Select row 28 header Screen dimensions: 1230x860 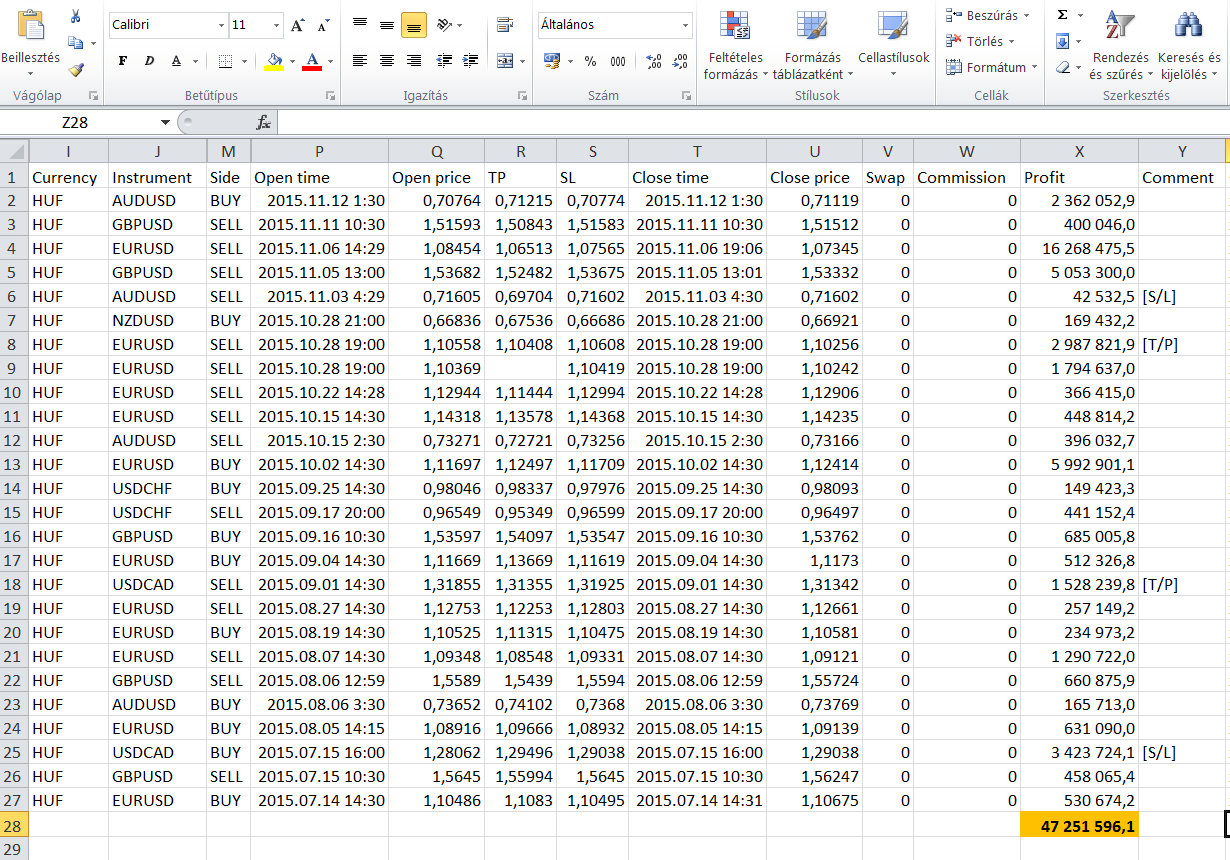[x=14, y=825]
